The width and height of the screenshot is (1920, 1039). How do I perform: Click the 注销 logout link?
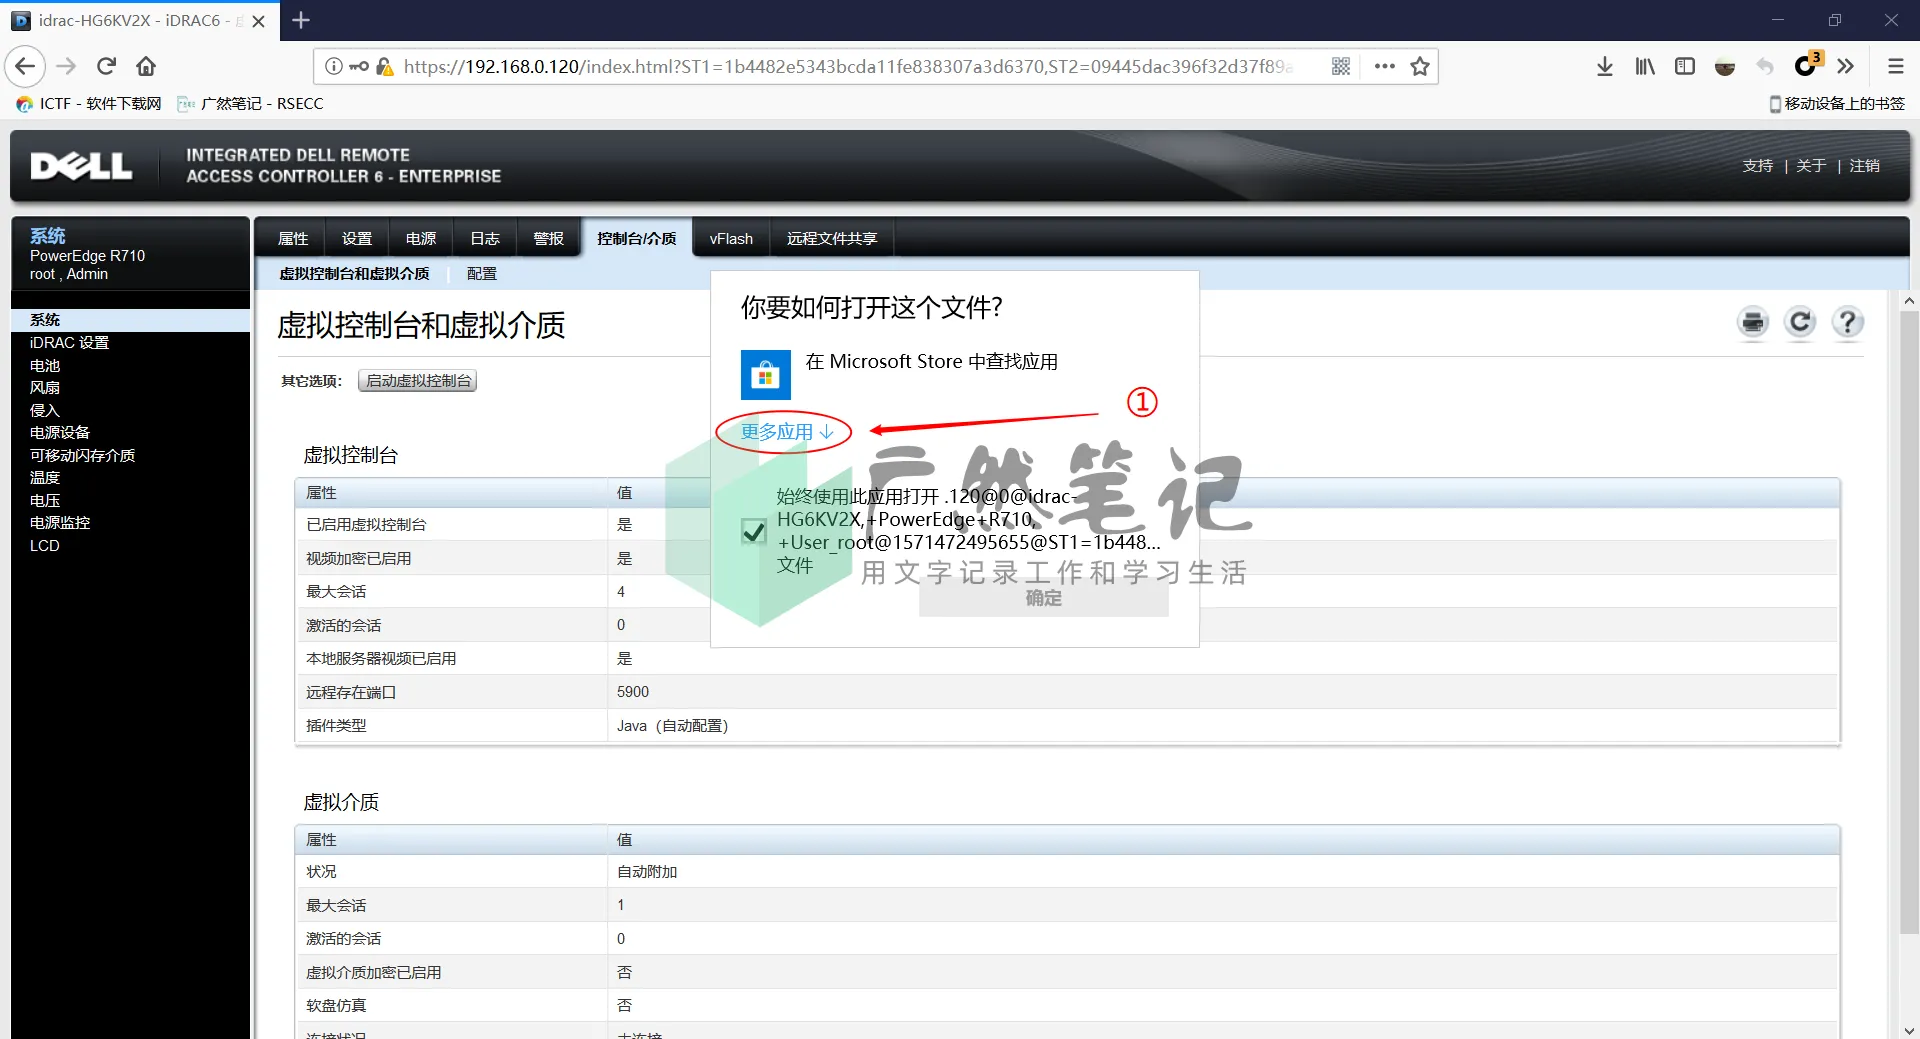click(1865, 166)
